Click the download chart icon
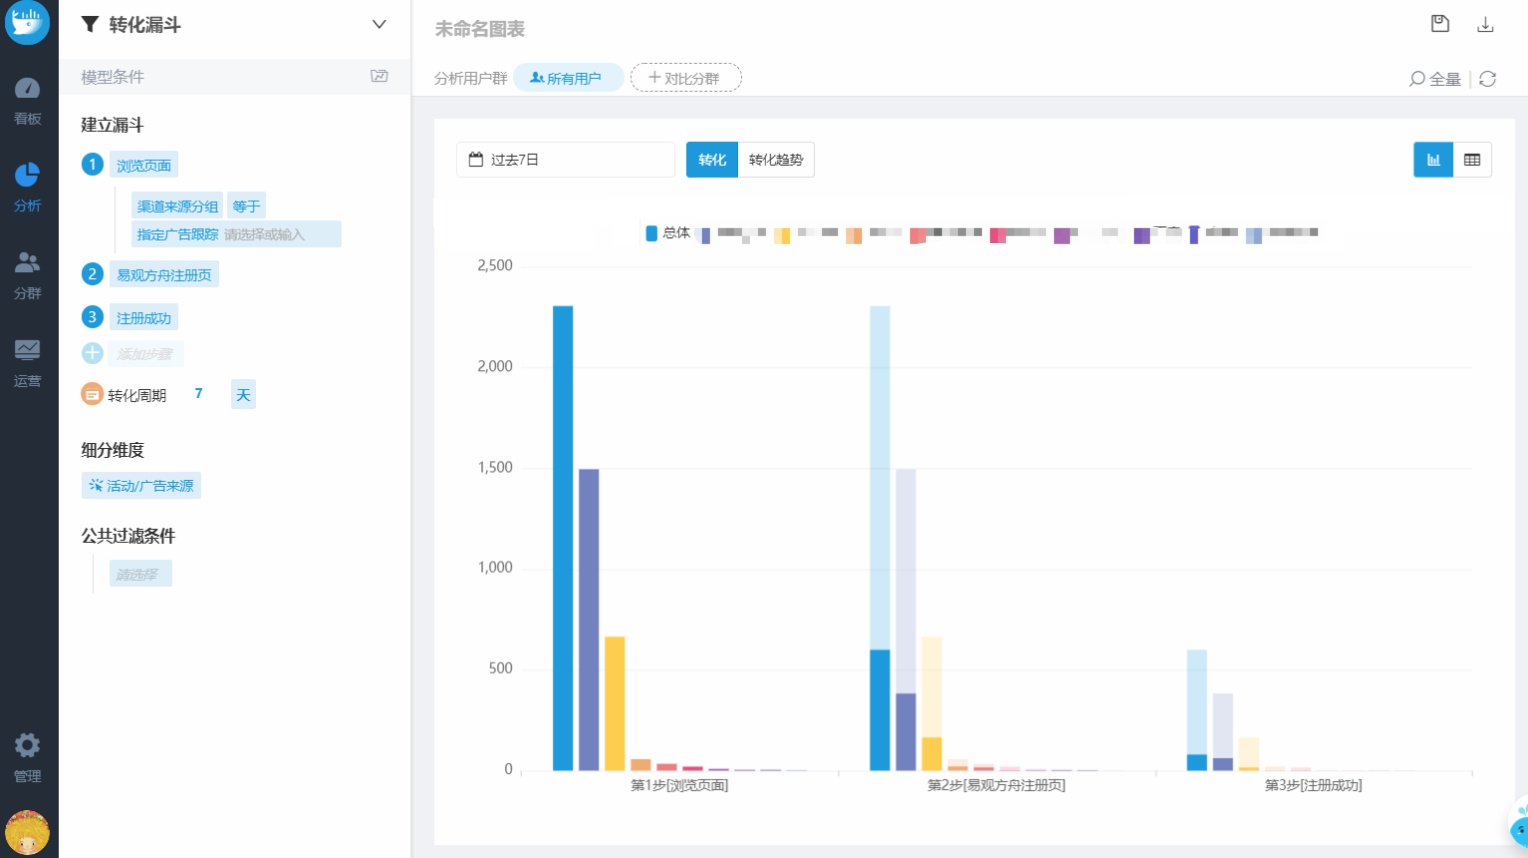 (x=1485, y=25)
